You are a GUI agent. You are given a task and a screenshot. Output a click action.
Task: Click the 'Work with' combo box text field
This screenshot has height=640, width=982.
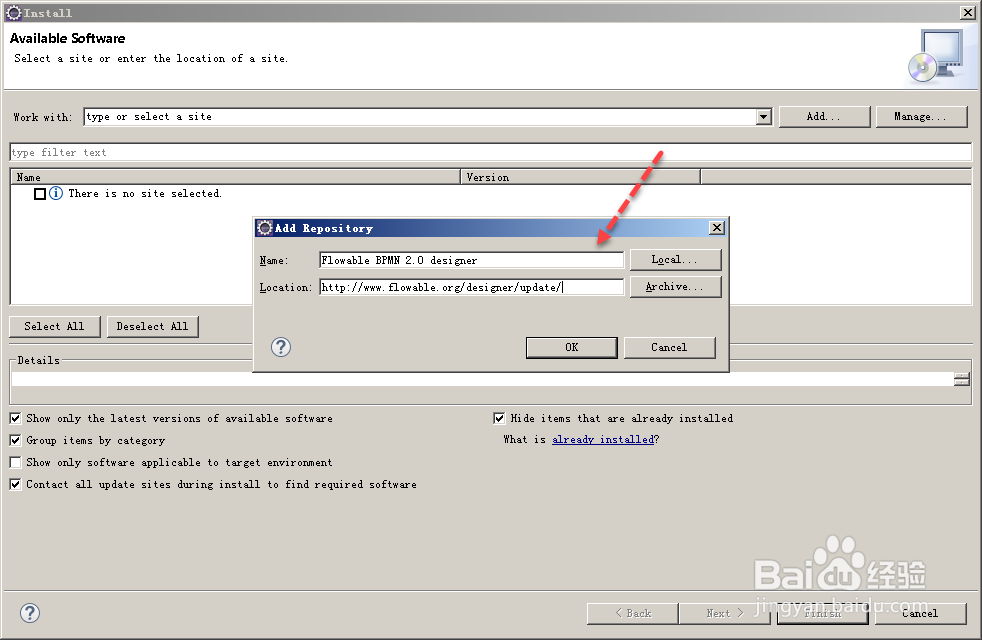(420, 116)
